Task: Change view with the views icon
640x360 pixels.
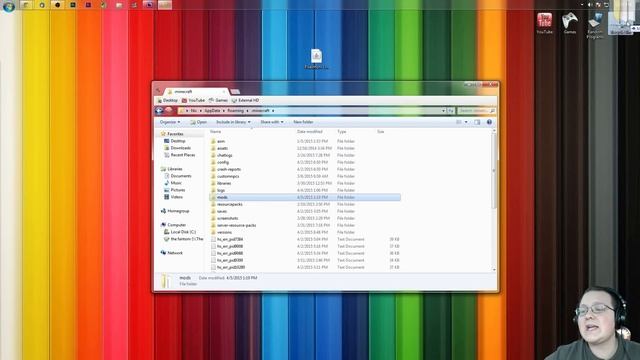Action: 459,122
